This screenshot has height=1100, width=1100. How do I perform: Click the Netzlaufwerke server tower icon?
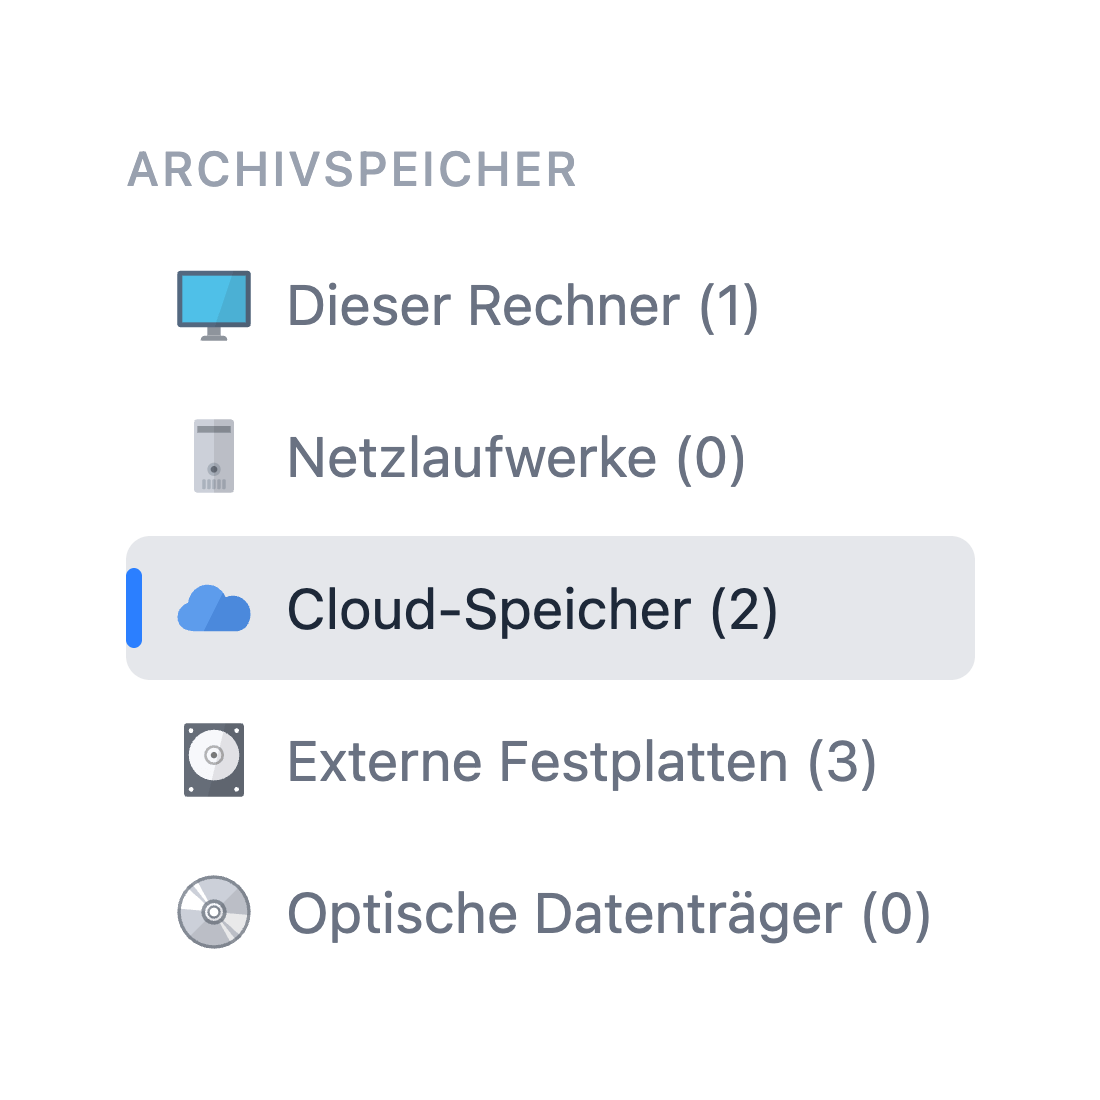click(x=213, y=457)
